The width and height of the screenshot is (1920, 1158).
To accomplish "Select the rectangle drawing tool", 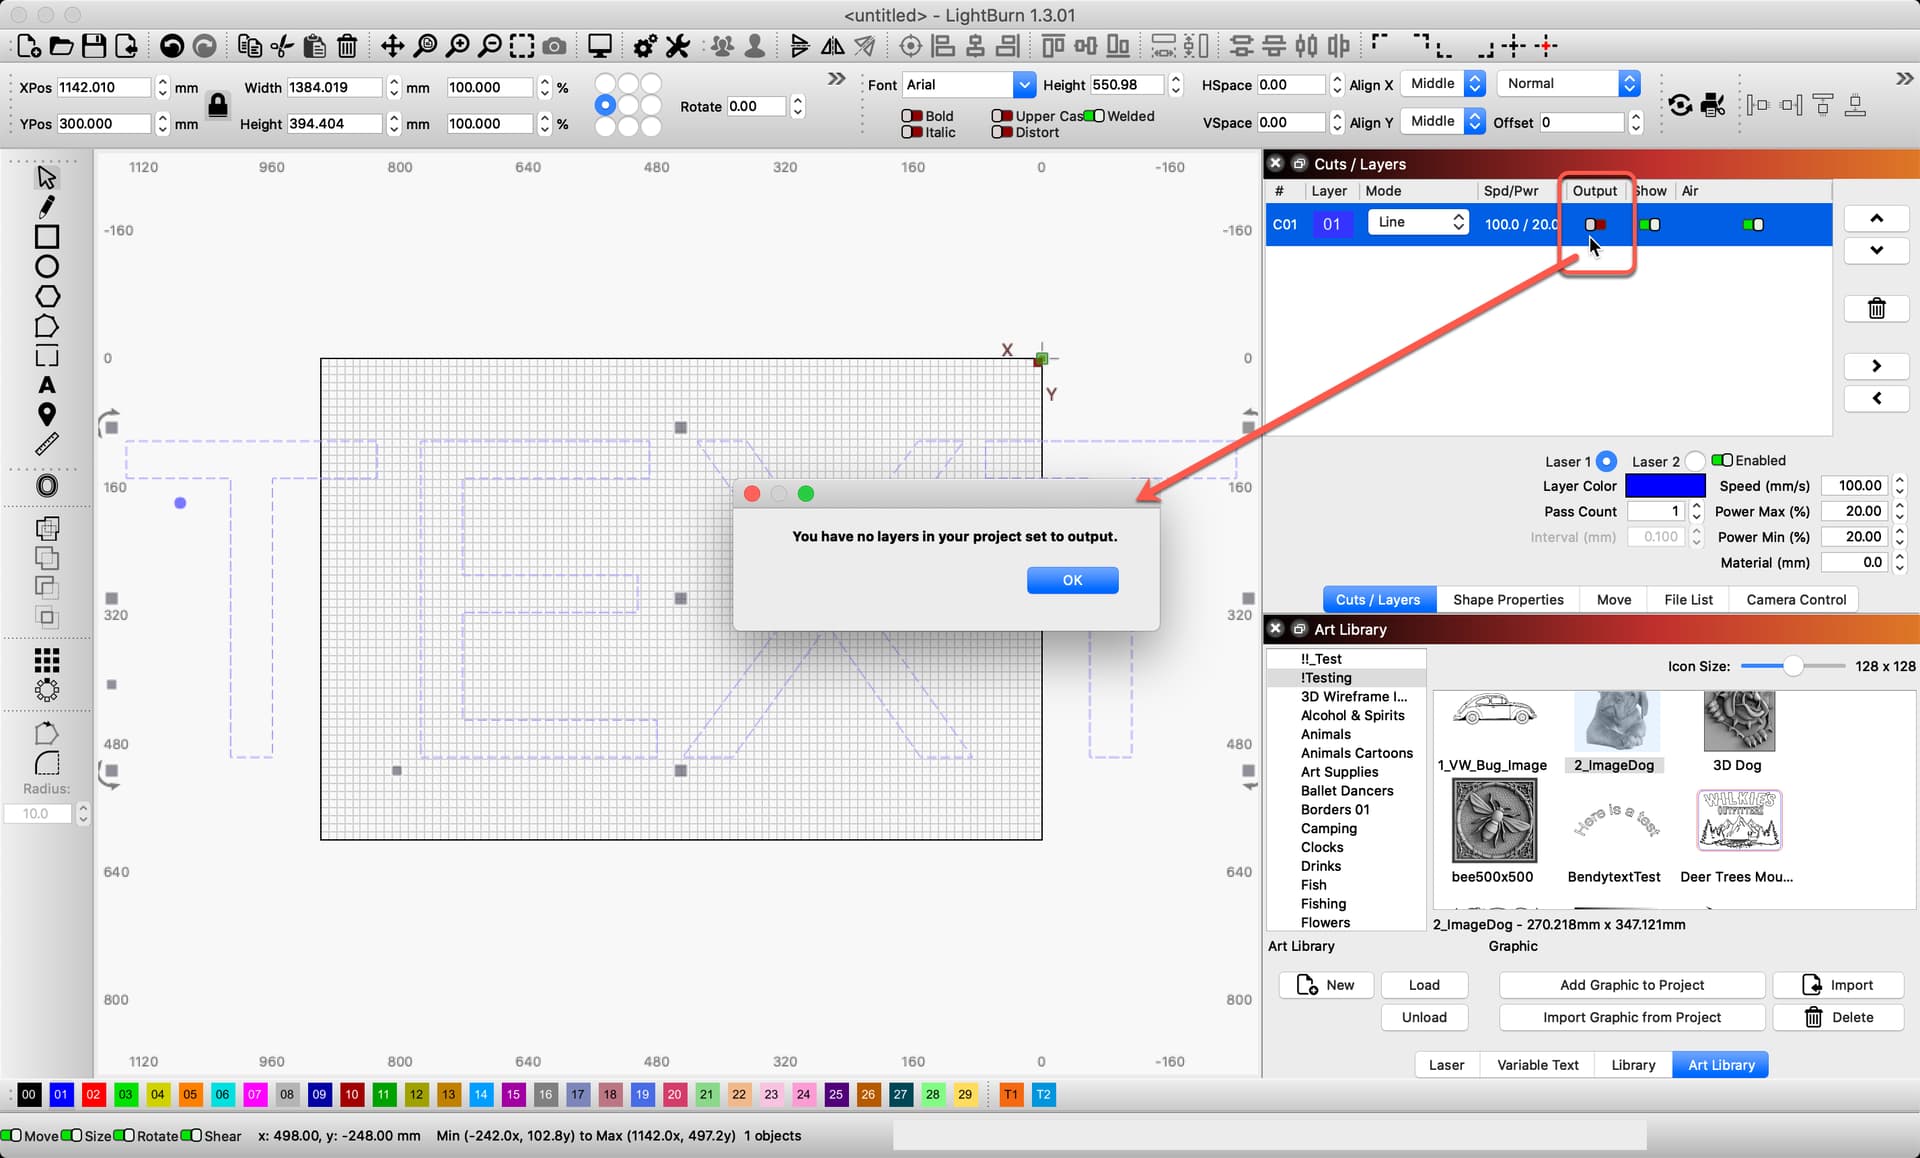I will point(46,237).
